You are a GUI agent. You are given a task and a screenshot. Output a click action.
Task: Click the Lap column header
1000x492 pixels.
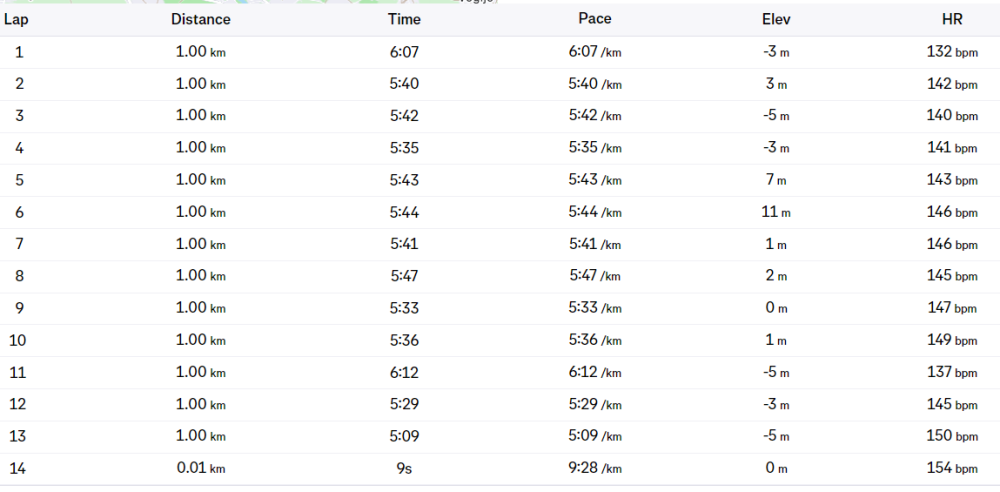[x=16, y=20]
